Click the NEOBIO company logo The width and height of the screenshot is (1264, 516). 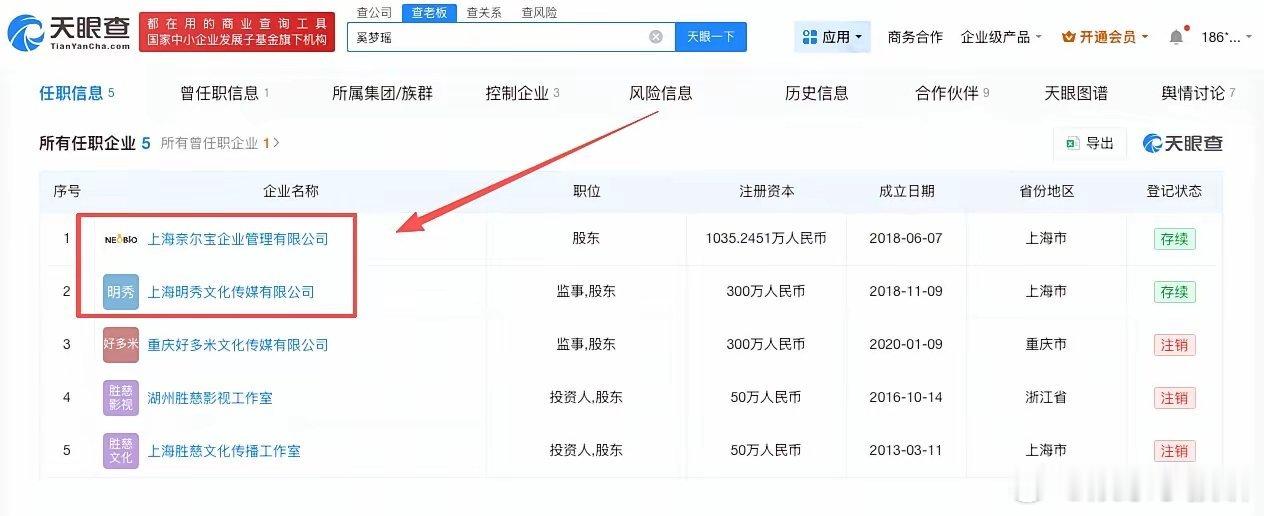pos(121,239)
